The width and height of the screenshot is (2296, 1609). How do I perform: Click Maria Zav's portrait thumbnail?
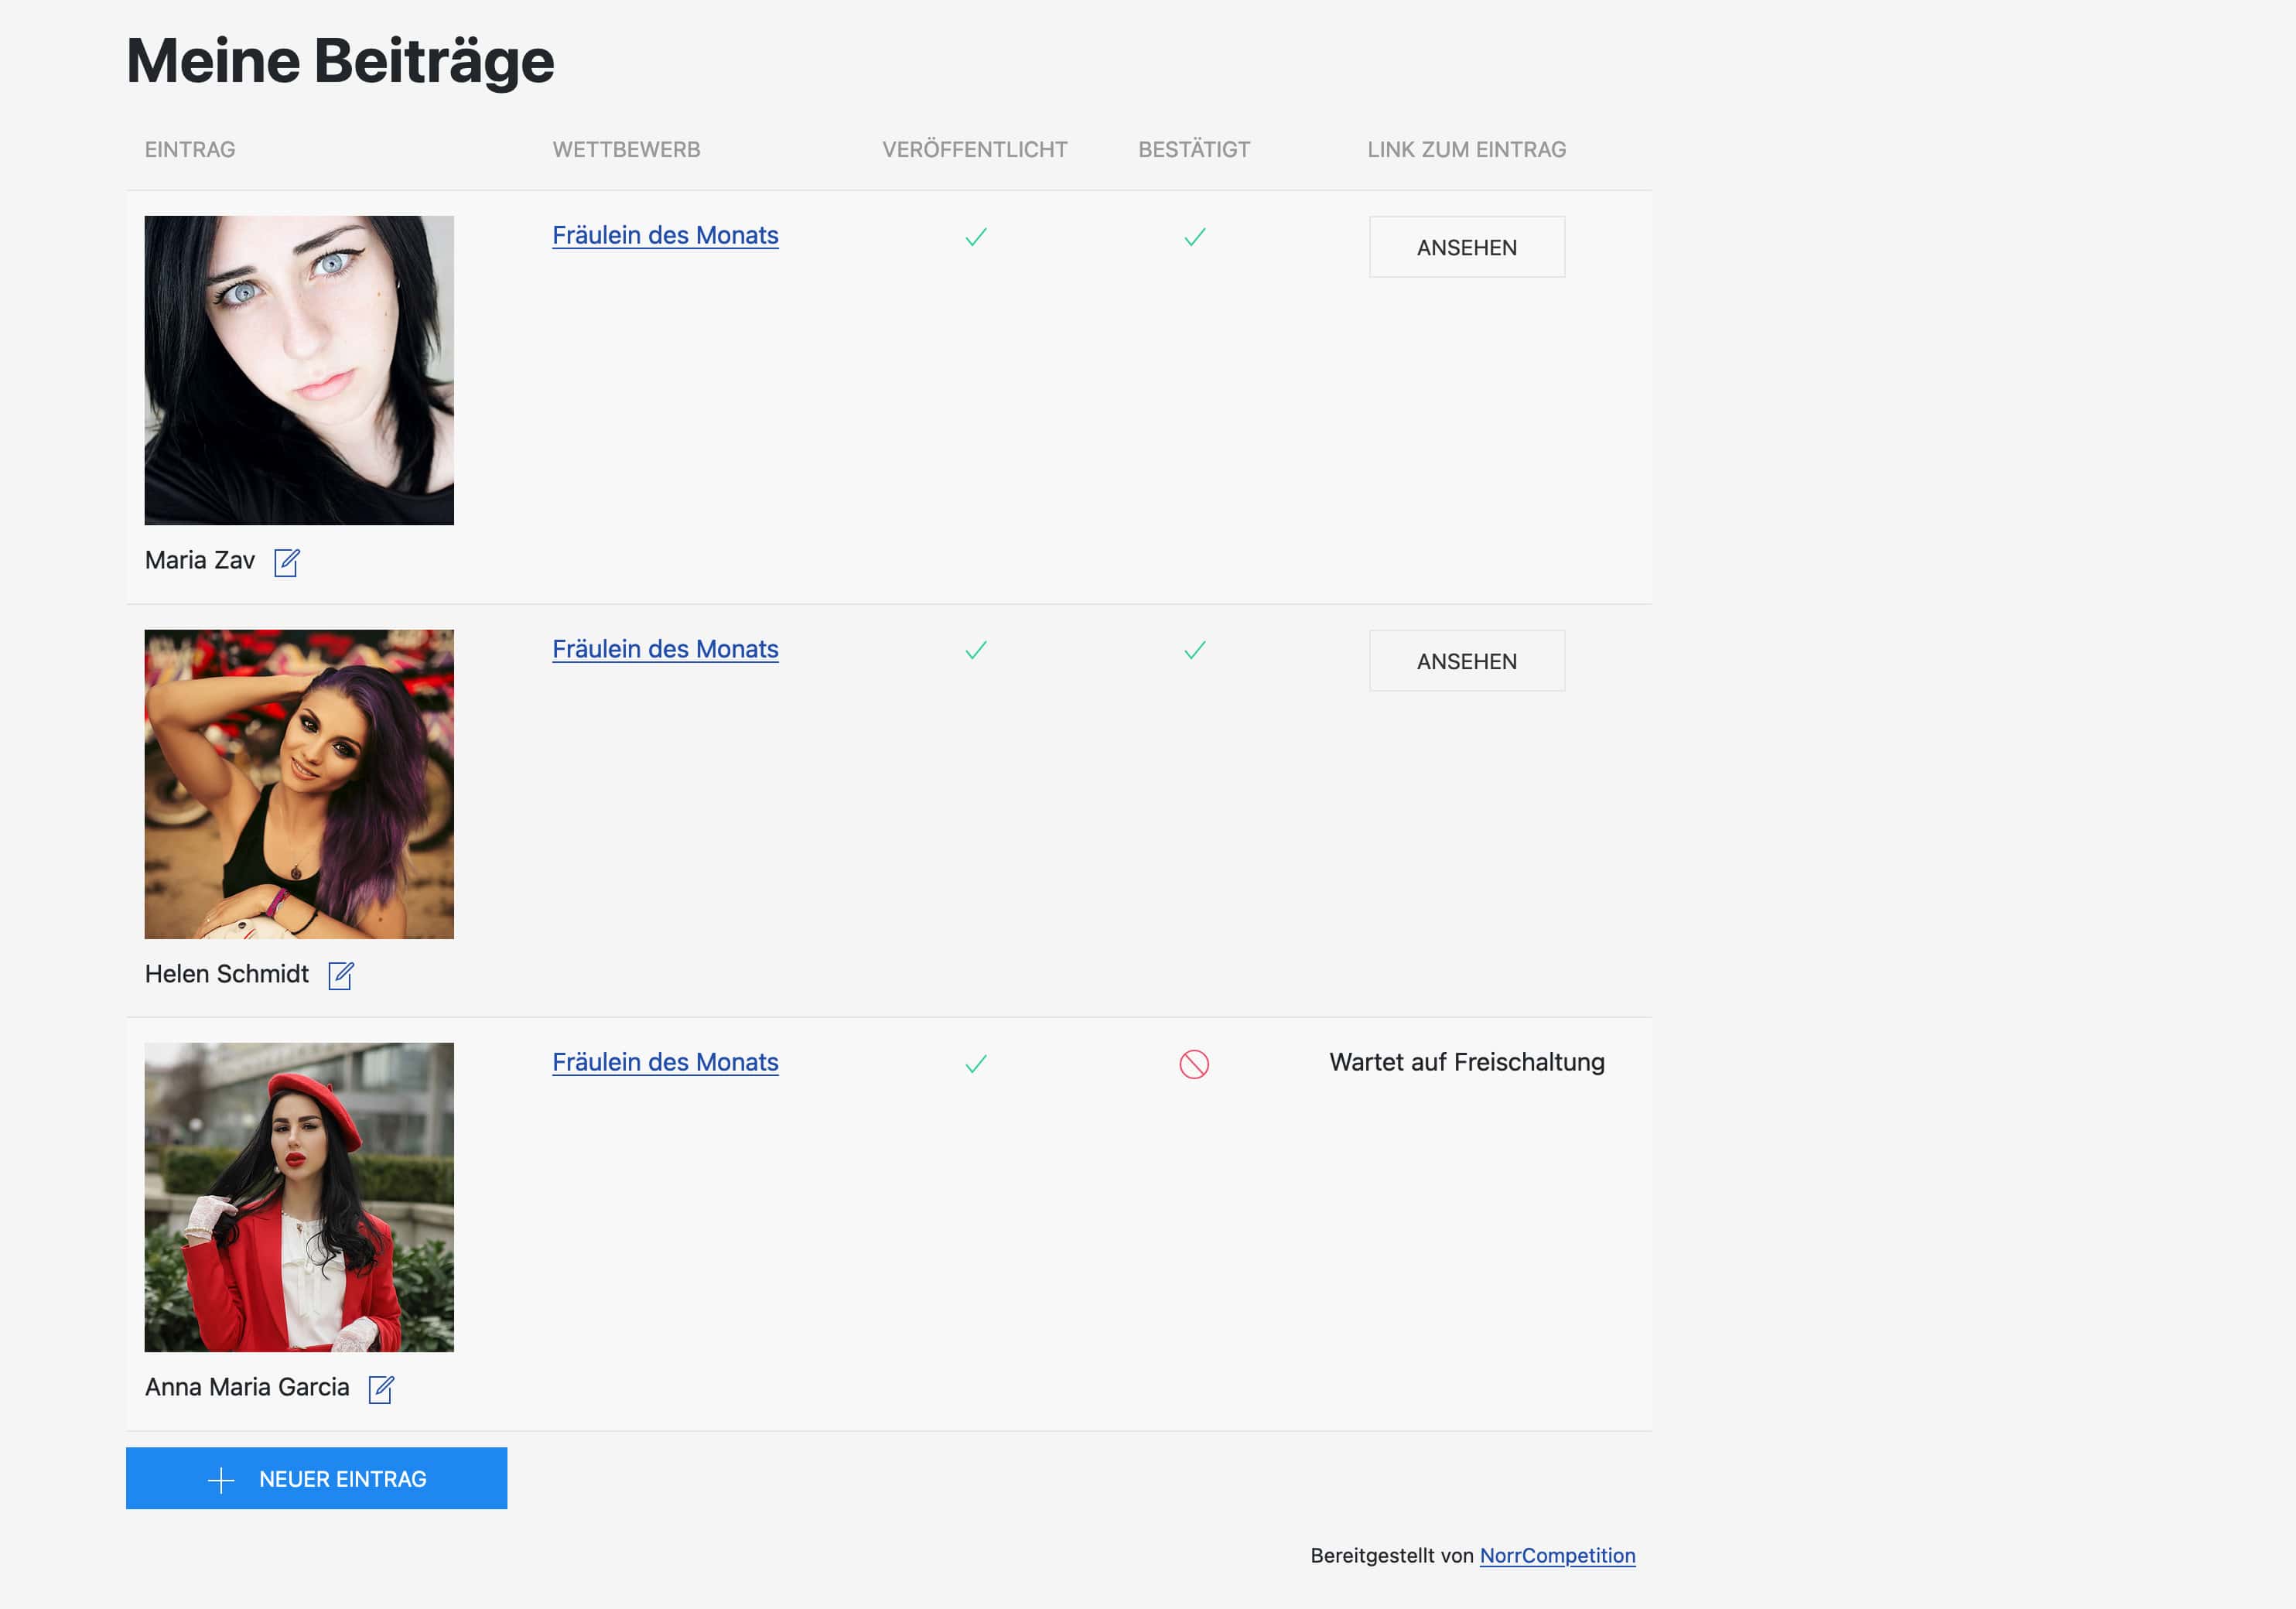pyautogui.click(x=299, y=370)
